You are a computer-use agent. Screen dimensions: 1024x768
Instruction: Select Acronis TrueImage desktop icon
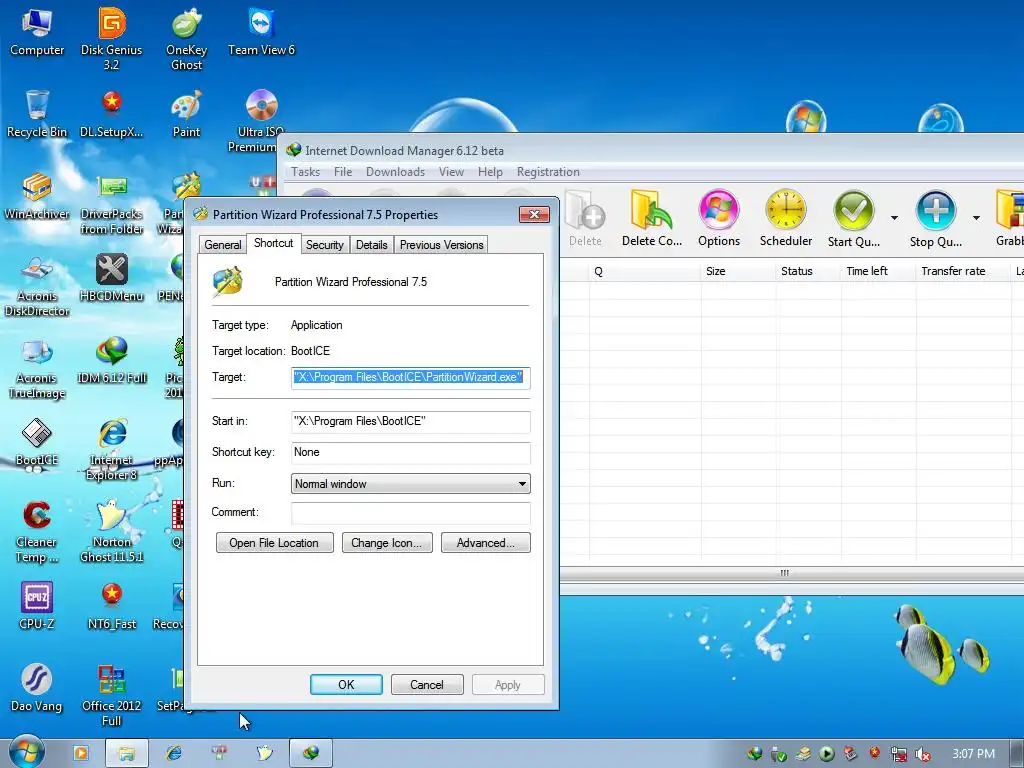[x=37, y=368]
